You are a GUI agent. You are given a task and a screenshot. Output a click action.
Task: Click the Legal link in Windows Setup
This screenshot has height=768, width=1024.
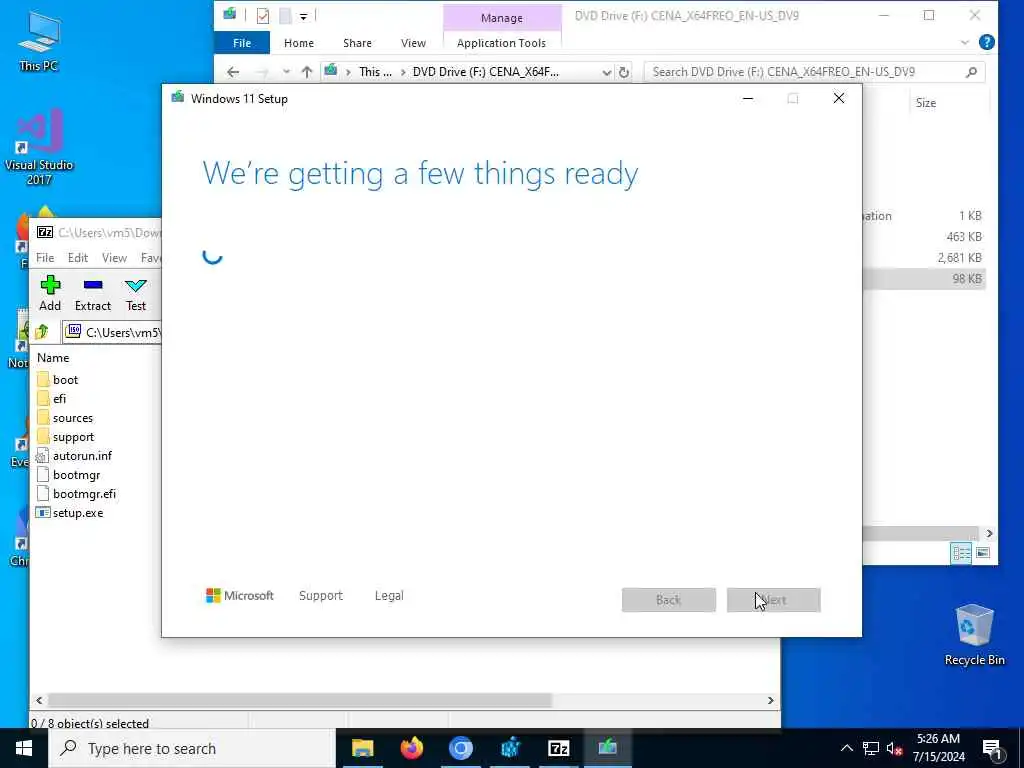click(389, 596)
